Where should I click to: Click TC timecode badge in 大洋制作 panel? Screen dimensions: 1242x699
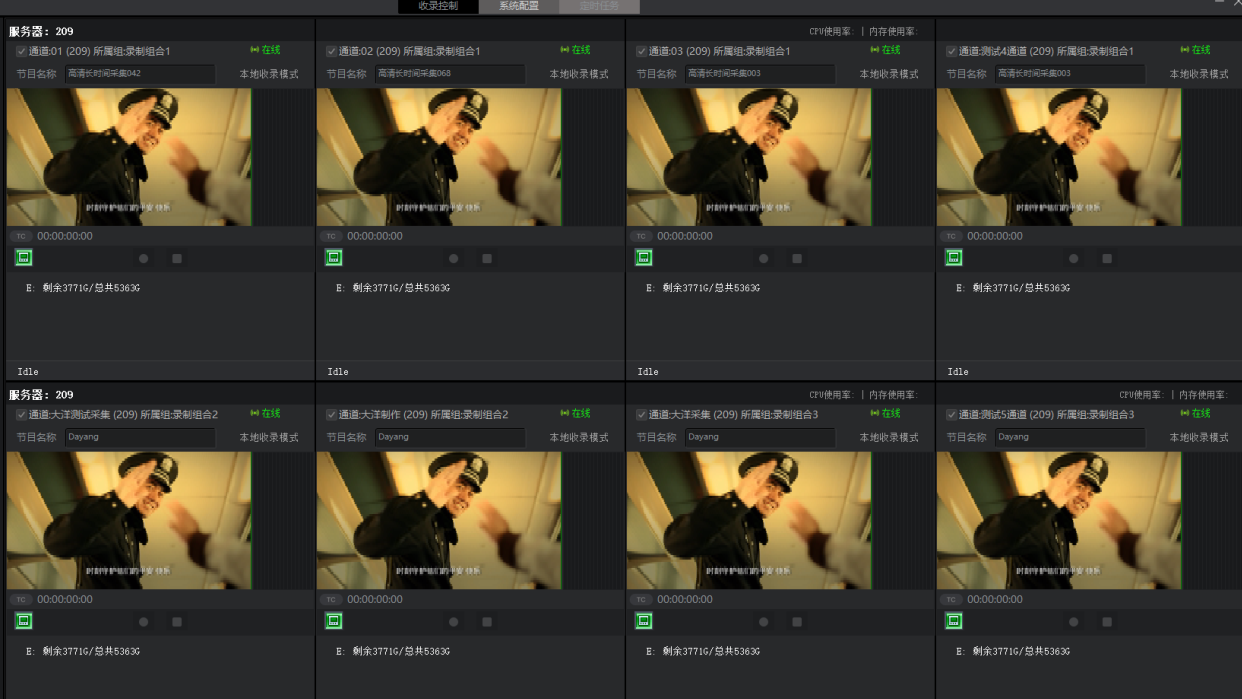click(x=331, y=600)
